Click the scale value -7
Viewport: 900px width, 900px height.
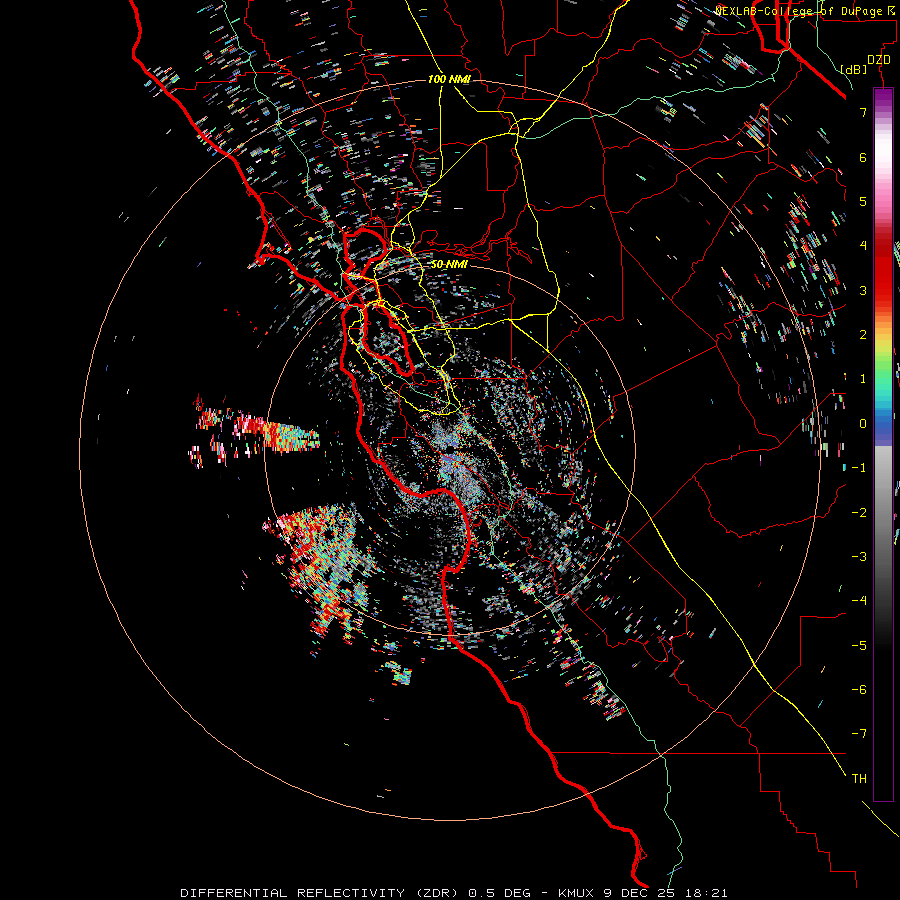(x=859, y=734)
